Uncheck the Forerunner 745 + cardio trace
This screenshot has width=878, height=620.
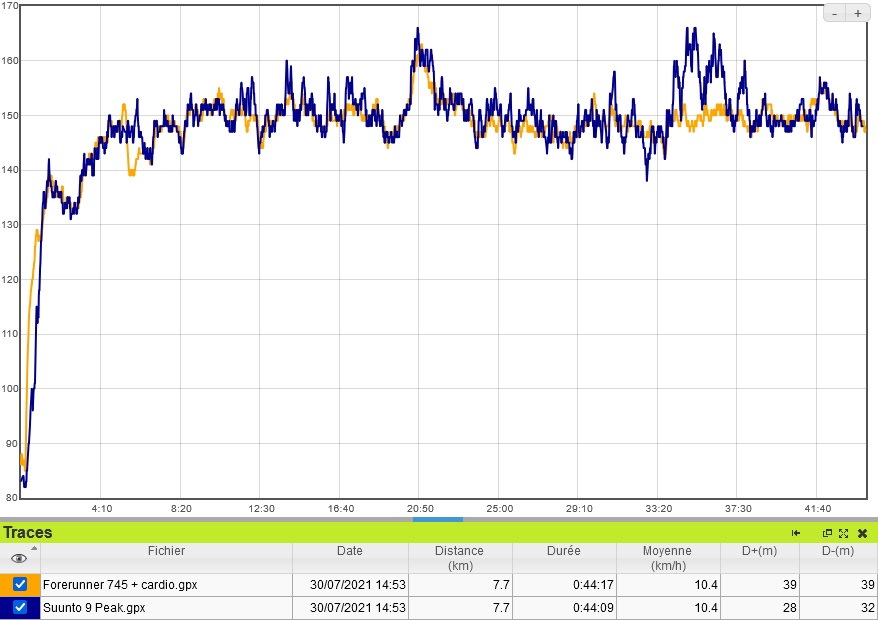point(20,584)
